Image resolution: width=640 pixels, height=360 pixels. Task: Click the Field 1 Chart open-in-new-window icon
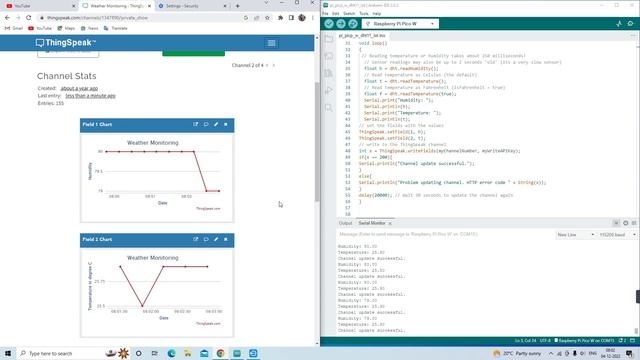pos(196,124)
